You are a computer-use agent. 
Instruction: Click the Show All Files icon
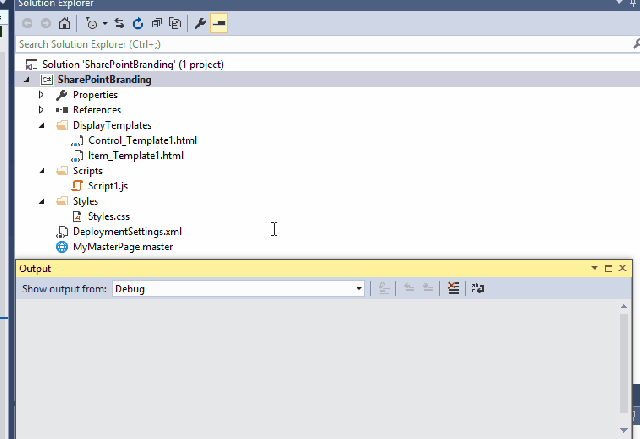tap(175, 23)
